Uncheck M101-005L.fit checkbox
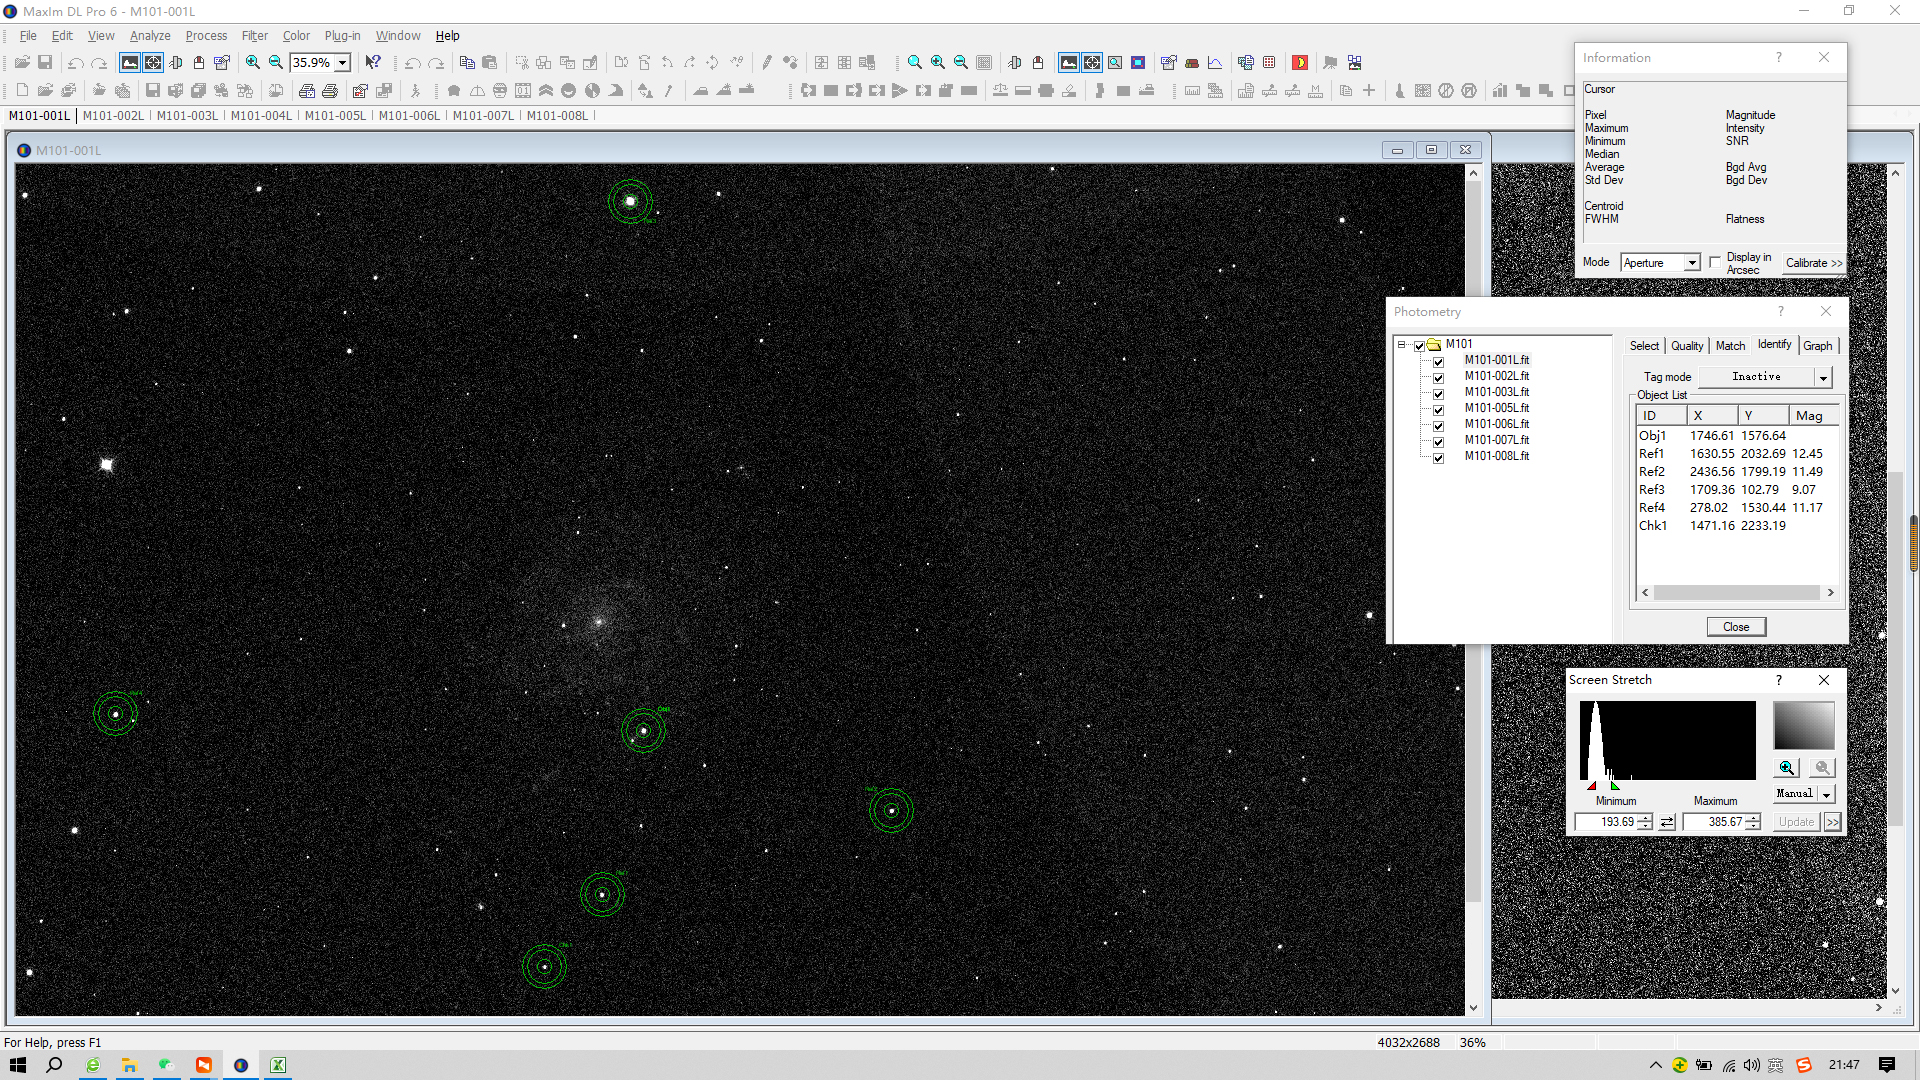The image size is (1920, 1080). pyautogui.click(x=1438, y=410)
